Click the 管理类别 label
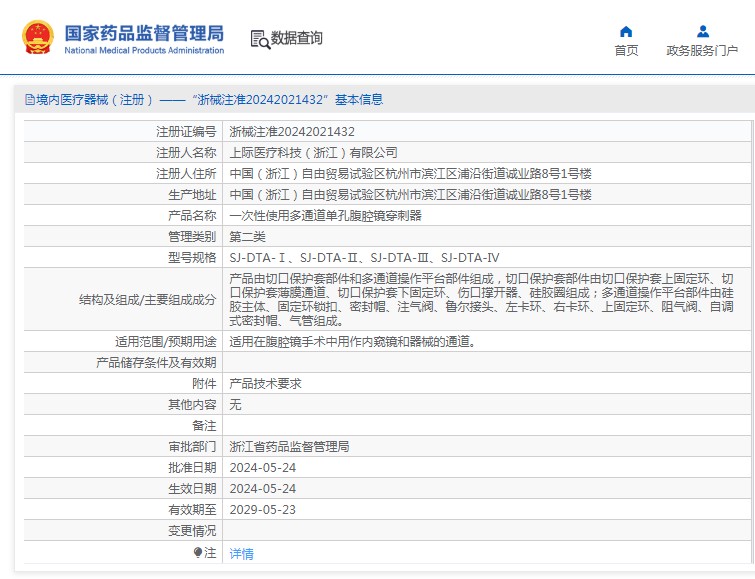The height and width of the screenshot is (579, 755). 192,237
